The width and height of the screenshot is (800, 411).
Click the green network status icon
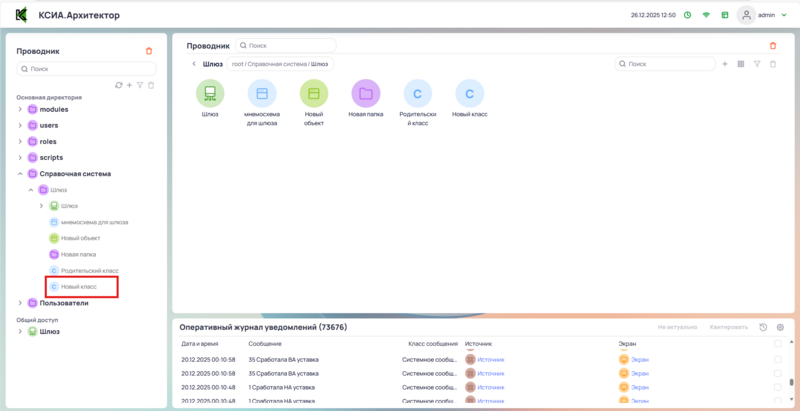tap(706, 15)
